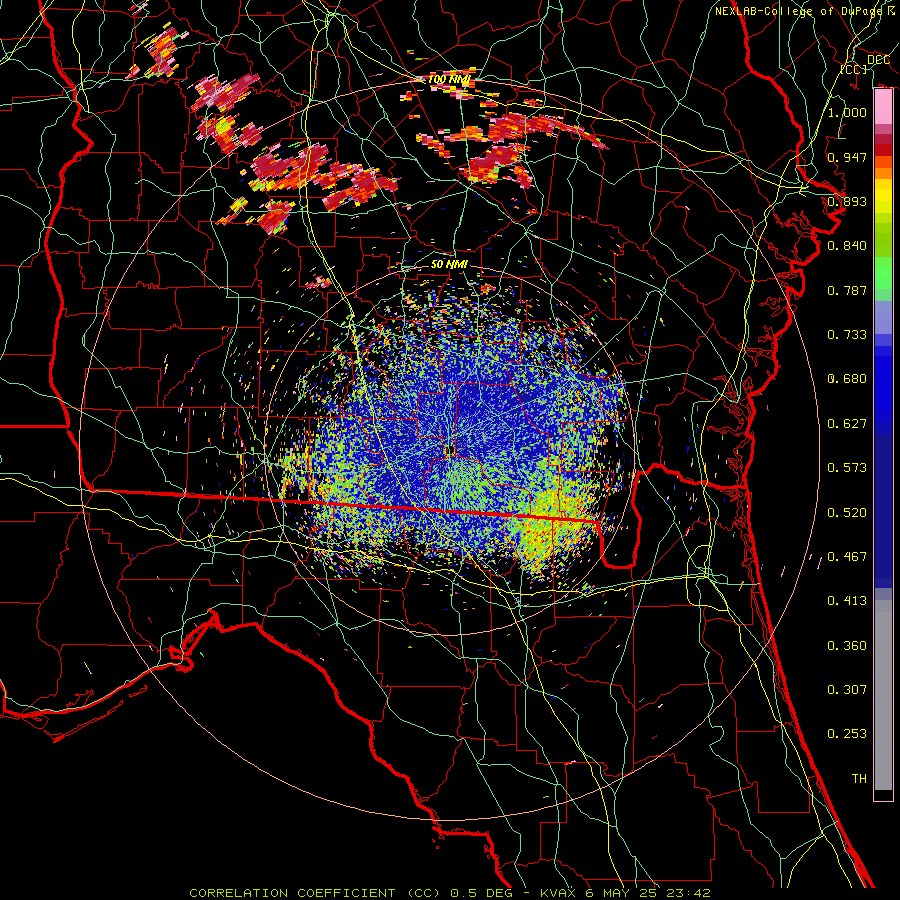The width and height of the screenshot is (900, 900).
Task: Select the 0.467 legend value
Action: 847,557
